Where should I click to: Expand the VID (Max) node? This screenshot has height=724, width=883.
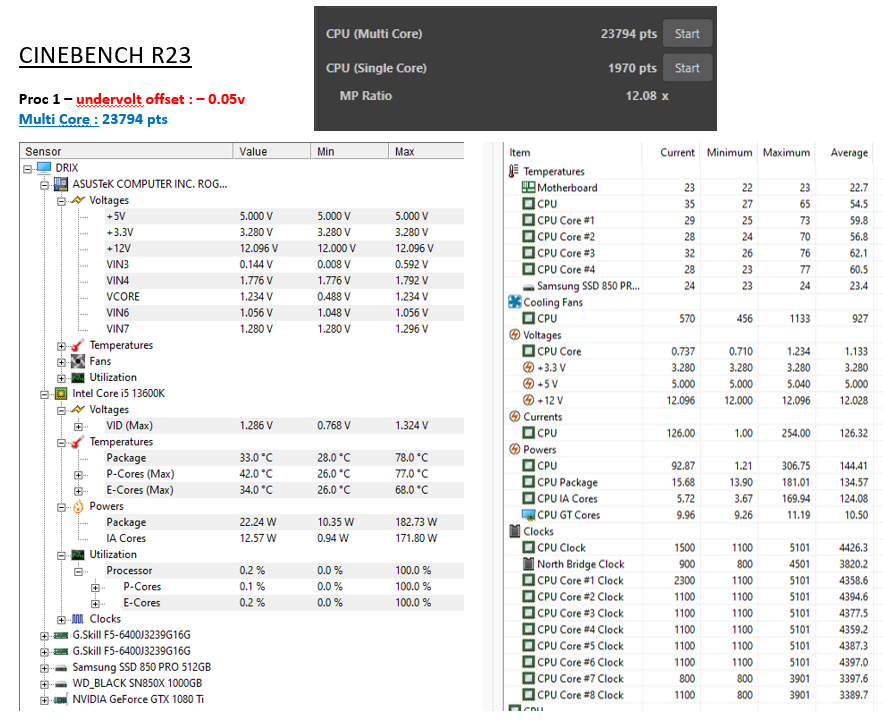click(78, 427)
